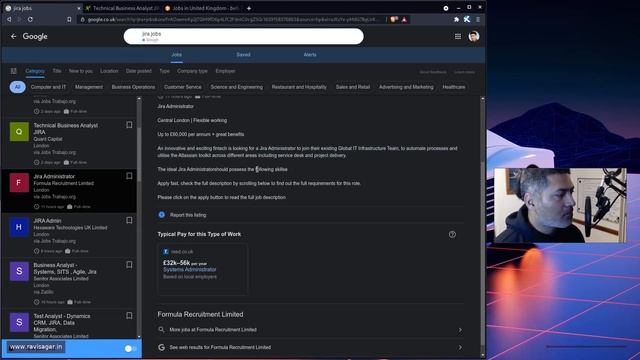The image size is (640, 360).
Task: Save the Test Analyst Dynamics CRM job
Action: tap(129, 316)
